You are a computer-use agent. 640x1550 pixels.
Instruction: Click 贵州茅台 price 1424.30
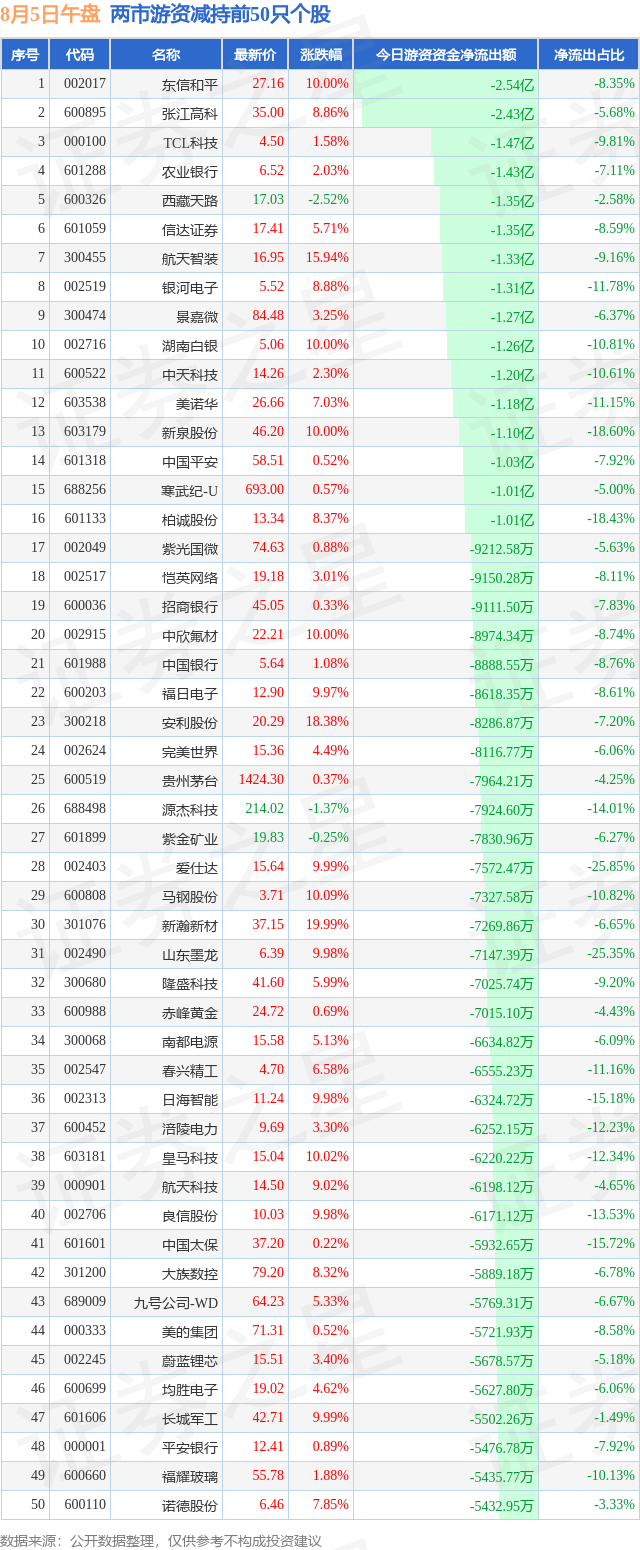262,780
